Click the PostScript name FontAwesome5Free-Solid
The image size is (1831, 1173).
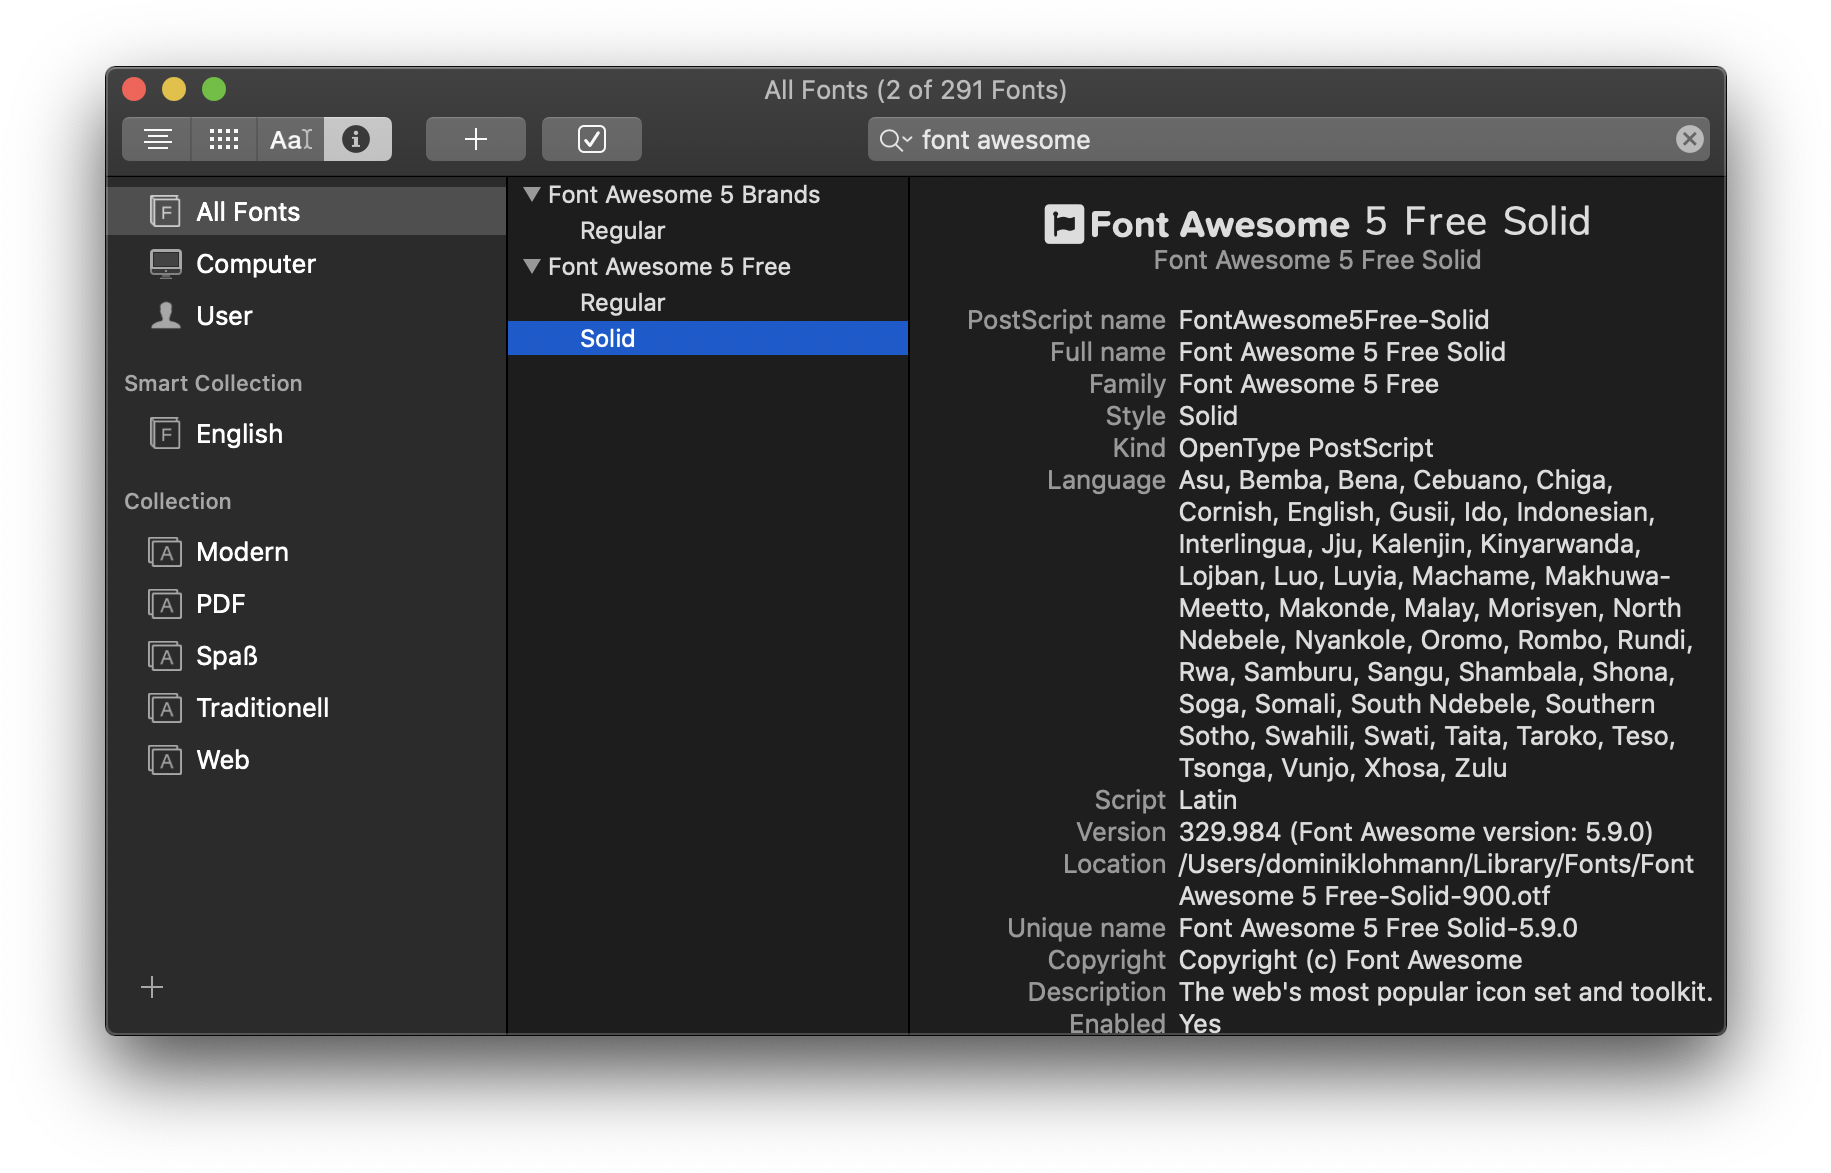click(x=1333, y=319)
